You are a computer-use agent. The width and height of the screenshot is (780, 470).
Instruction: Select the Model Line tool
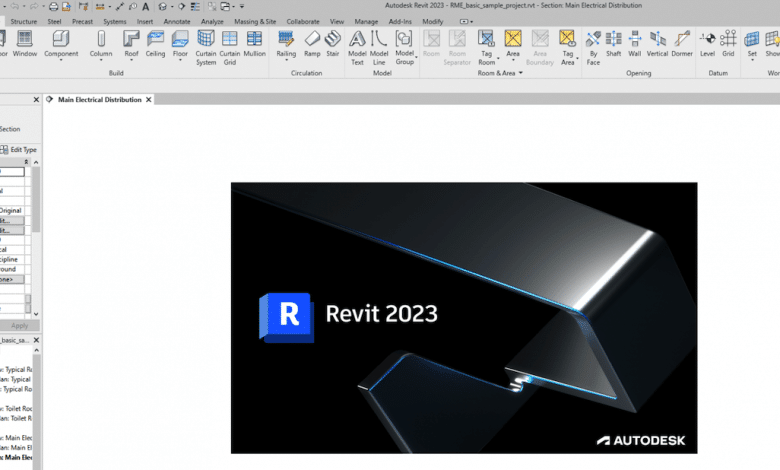(x=379, y=48)
